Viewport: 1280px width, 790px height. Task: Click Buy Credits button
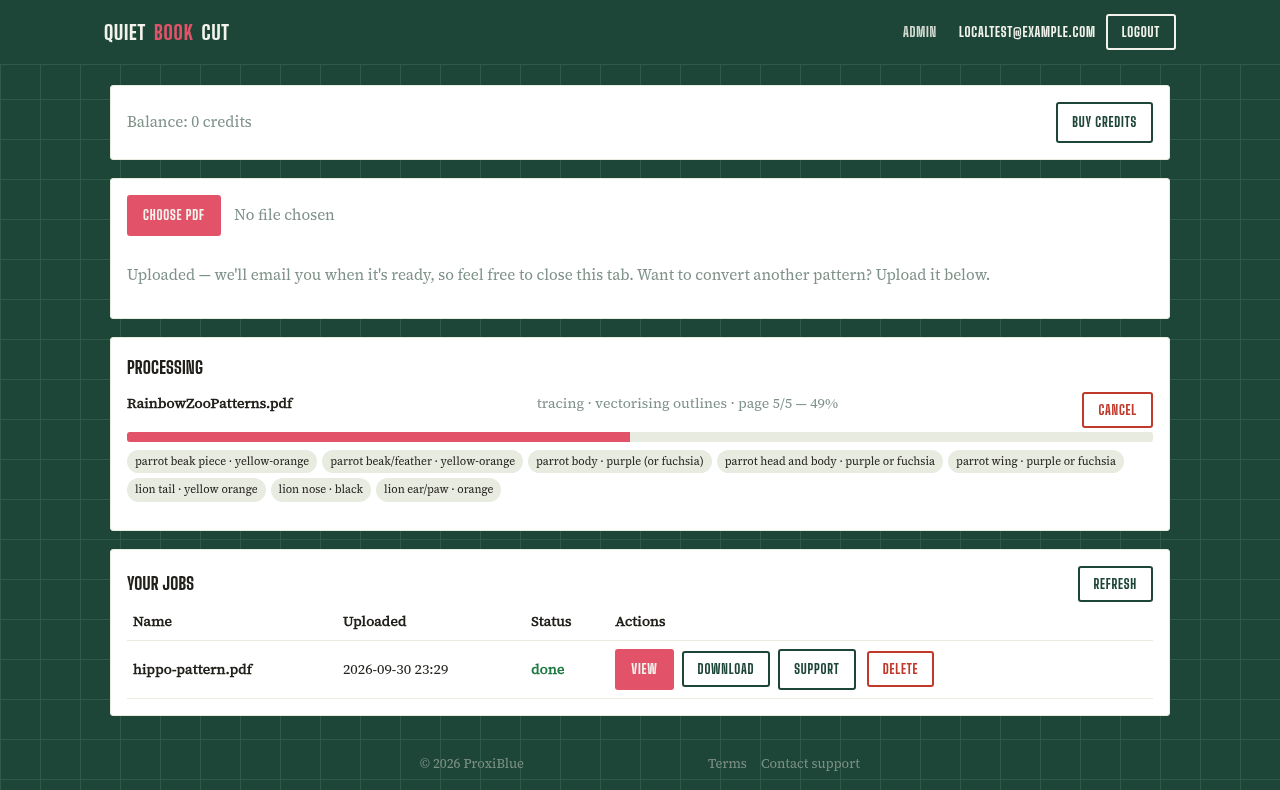click(x=1104, y=122)
